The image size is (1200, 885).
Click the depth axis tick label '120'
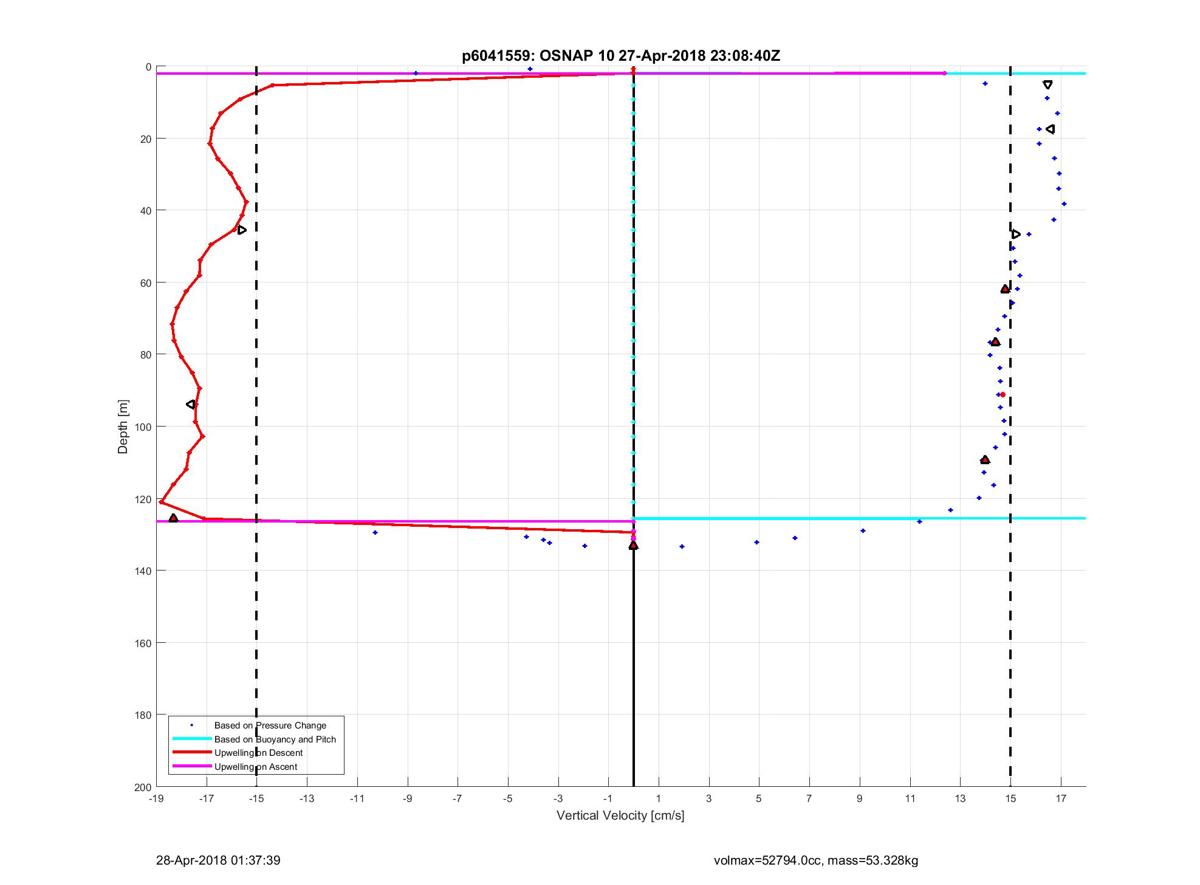142,499
